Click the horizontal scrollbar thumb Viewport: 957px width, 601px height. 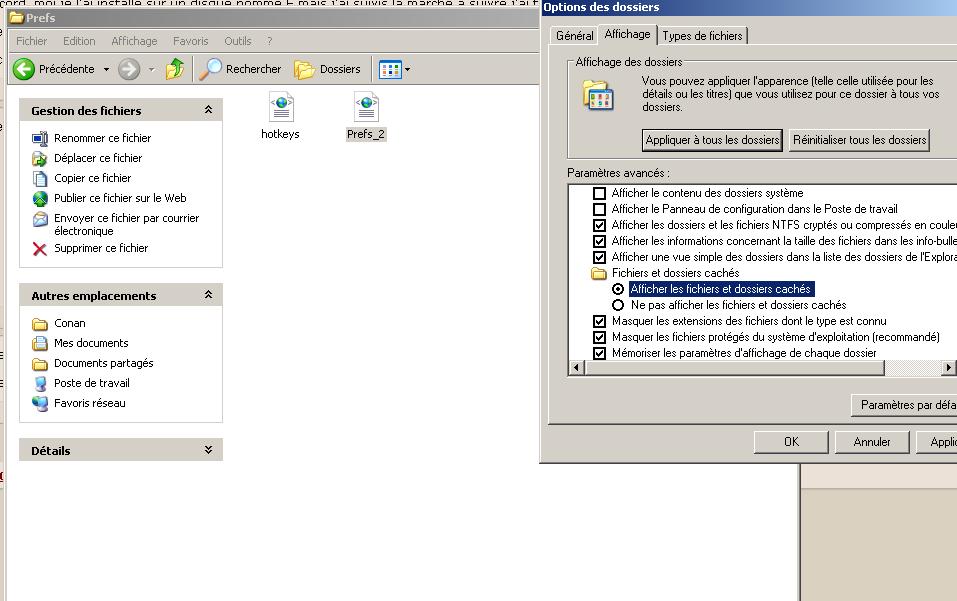(735, 367)
